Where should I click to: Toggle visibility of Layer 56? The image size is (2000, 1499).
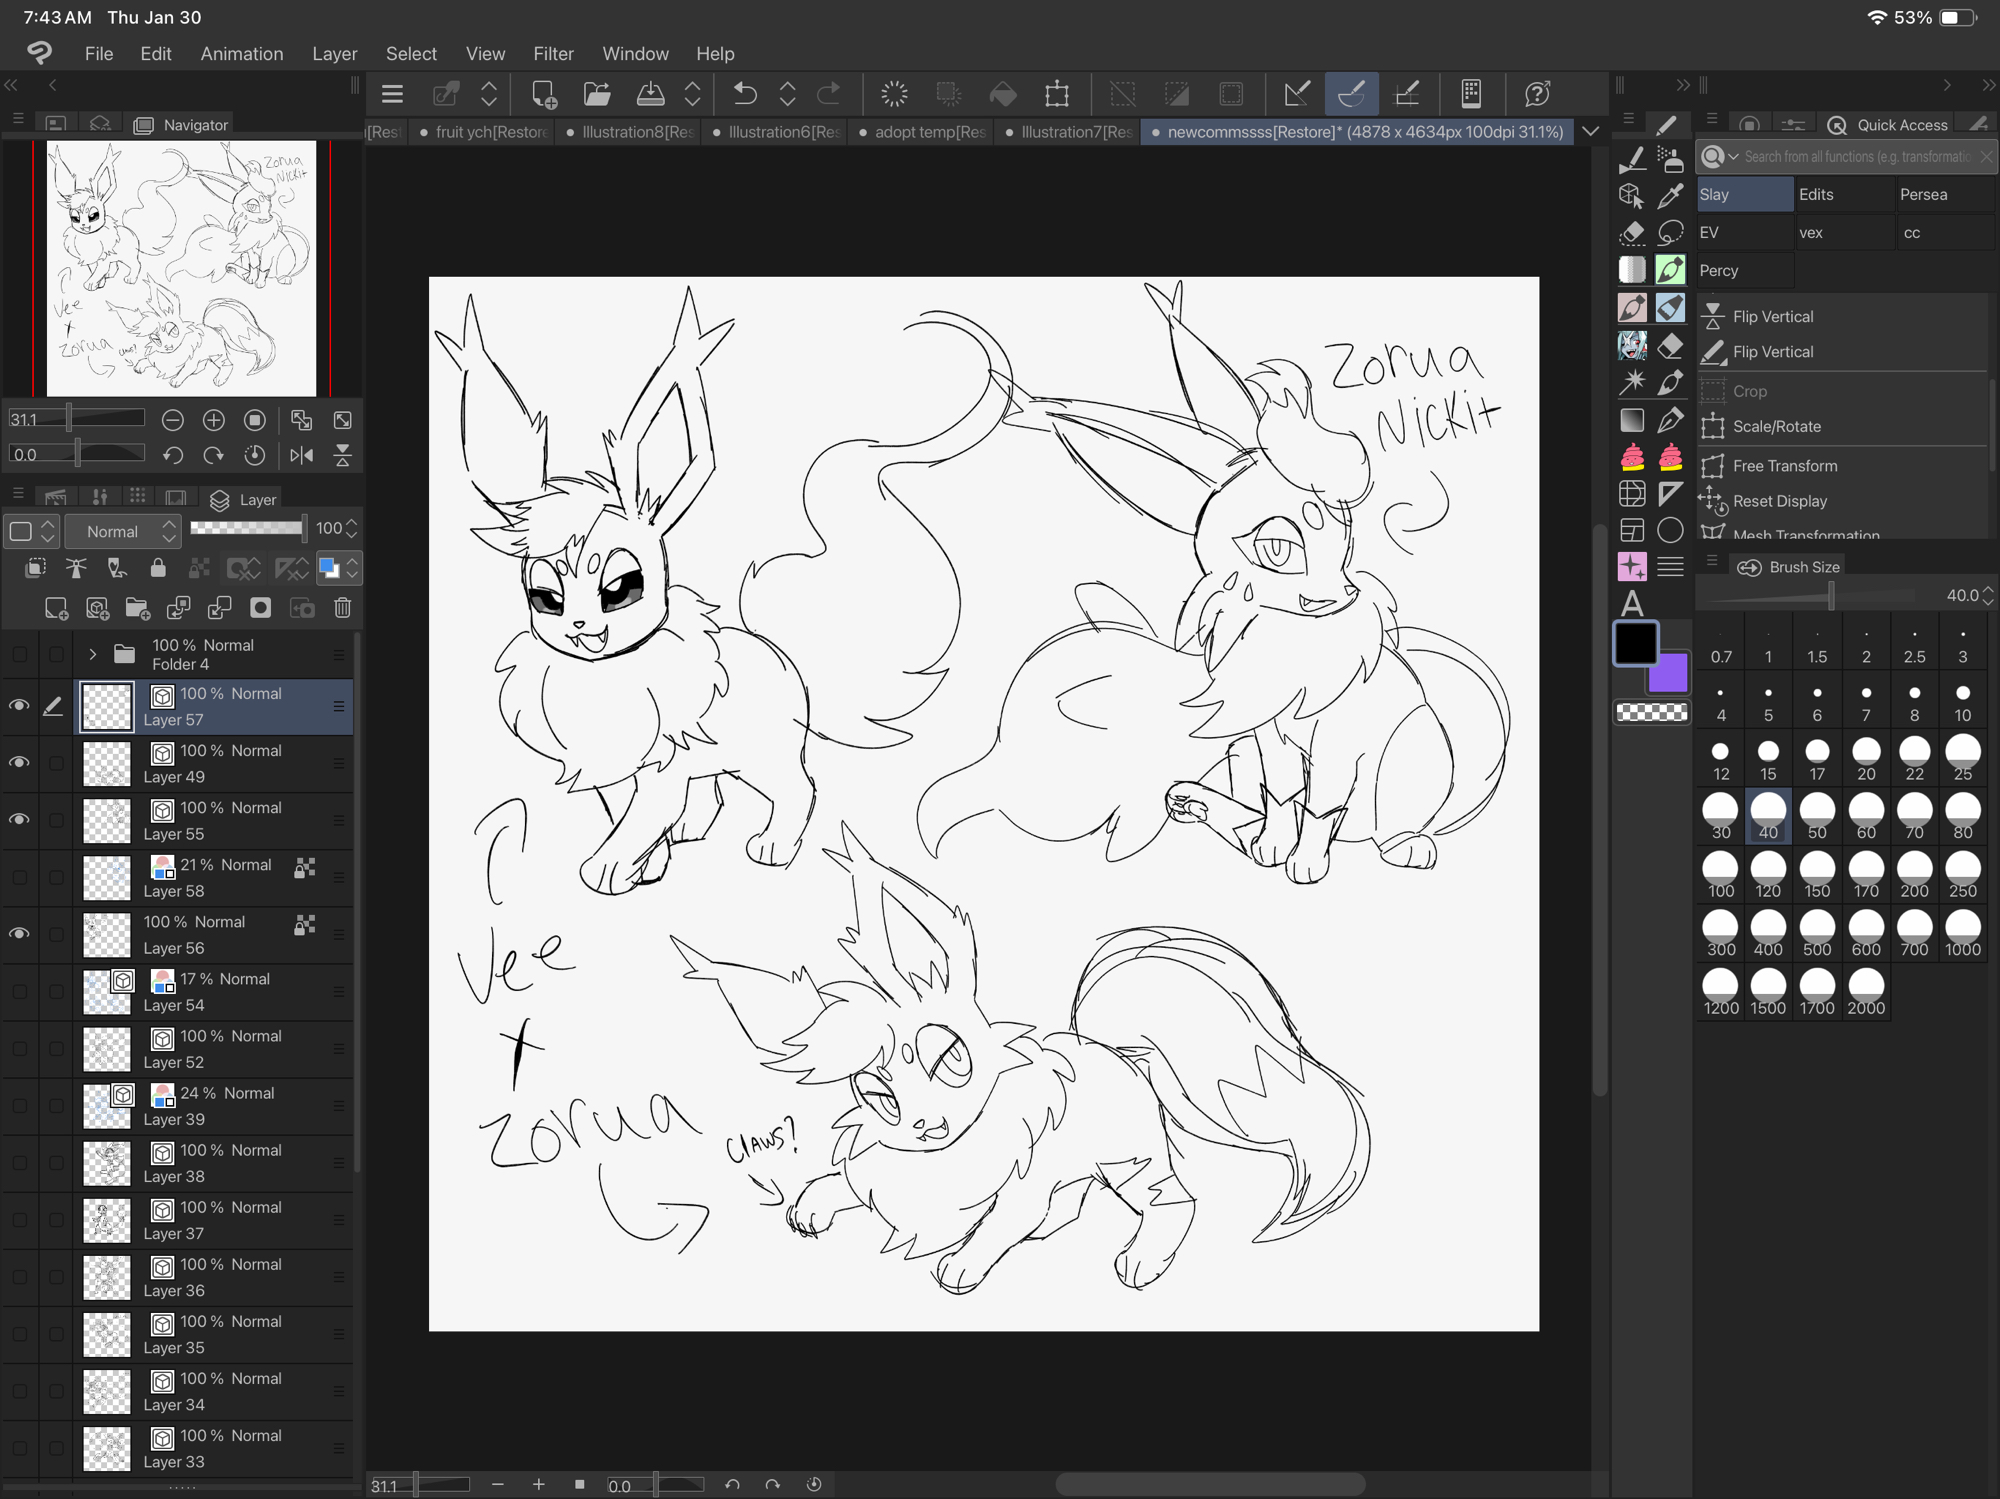[x=19, y=934]
